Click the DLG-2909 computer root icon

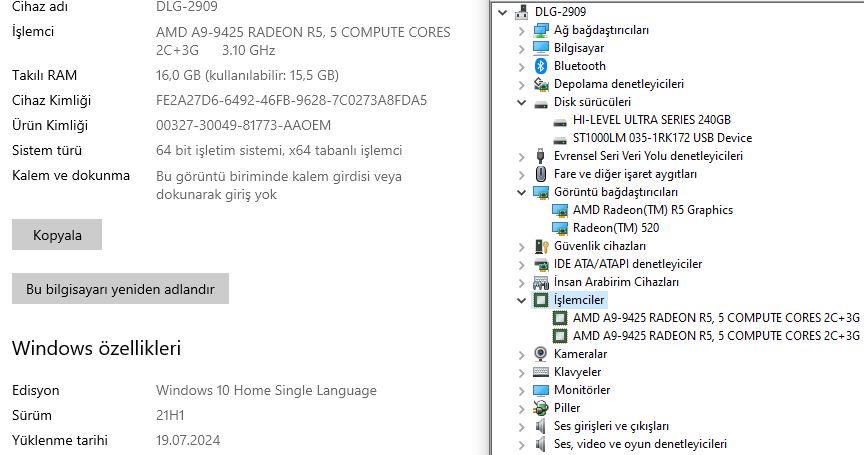tap(521, 12)
